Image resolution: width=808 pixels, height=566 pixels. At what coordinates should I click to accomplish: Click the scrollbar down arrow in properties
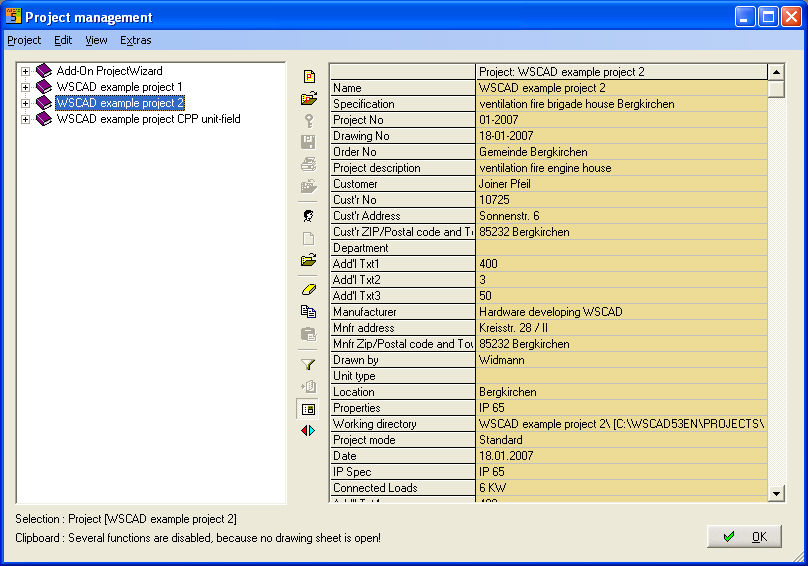(x=776, y=493)
